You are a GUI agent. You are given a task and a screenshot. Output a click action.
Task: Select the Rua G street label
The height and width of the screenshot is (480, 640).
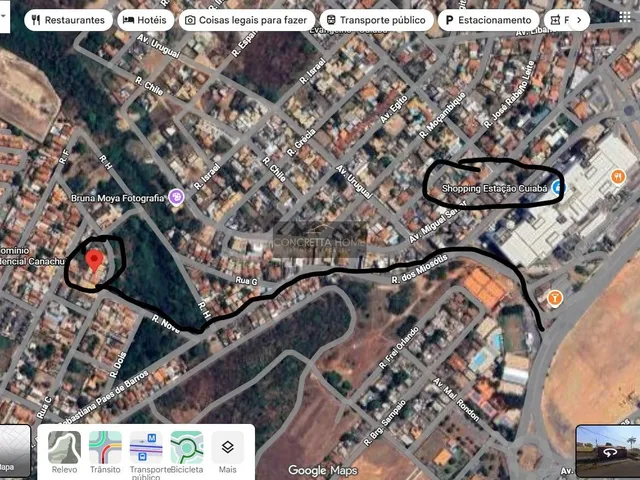[246, 281]
